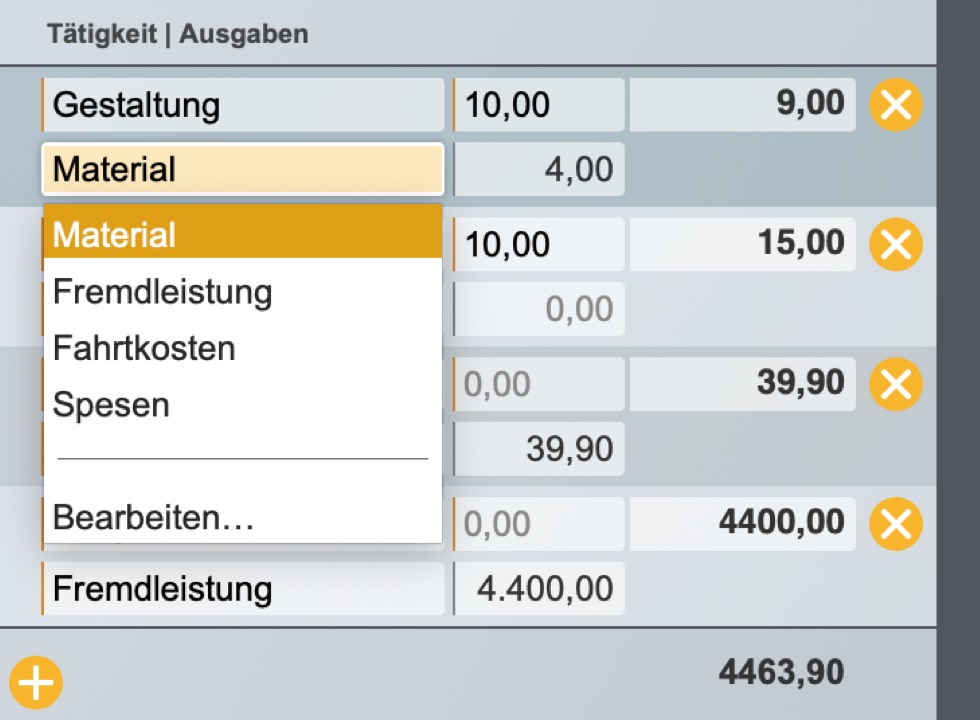Edit the 4.400,00 expense amount field
This screenshot has width=980, height=720.
tap(539, 589)
